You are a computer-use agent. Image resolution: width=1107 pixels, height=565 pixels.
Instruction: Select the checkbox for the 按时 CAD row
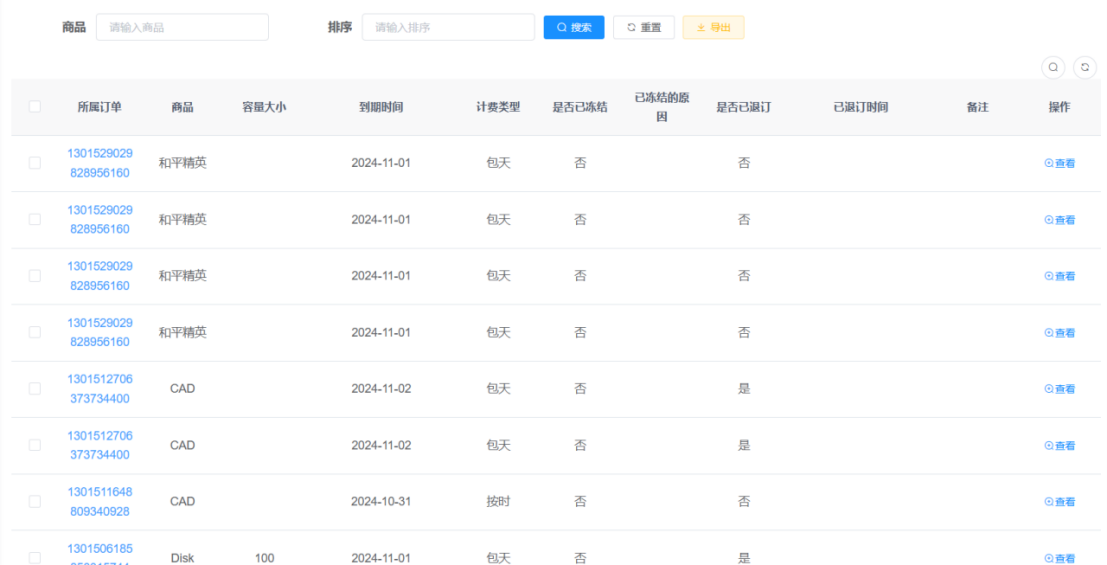(x=35, y=501)
